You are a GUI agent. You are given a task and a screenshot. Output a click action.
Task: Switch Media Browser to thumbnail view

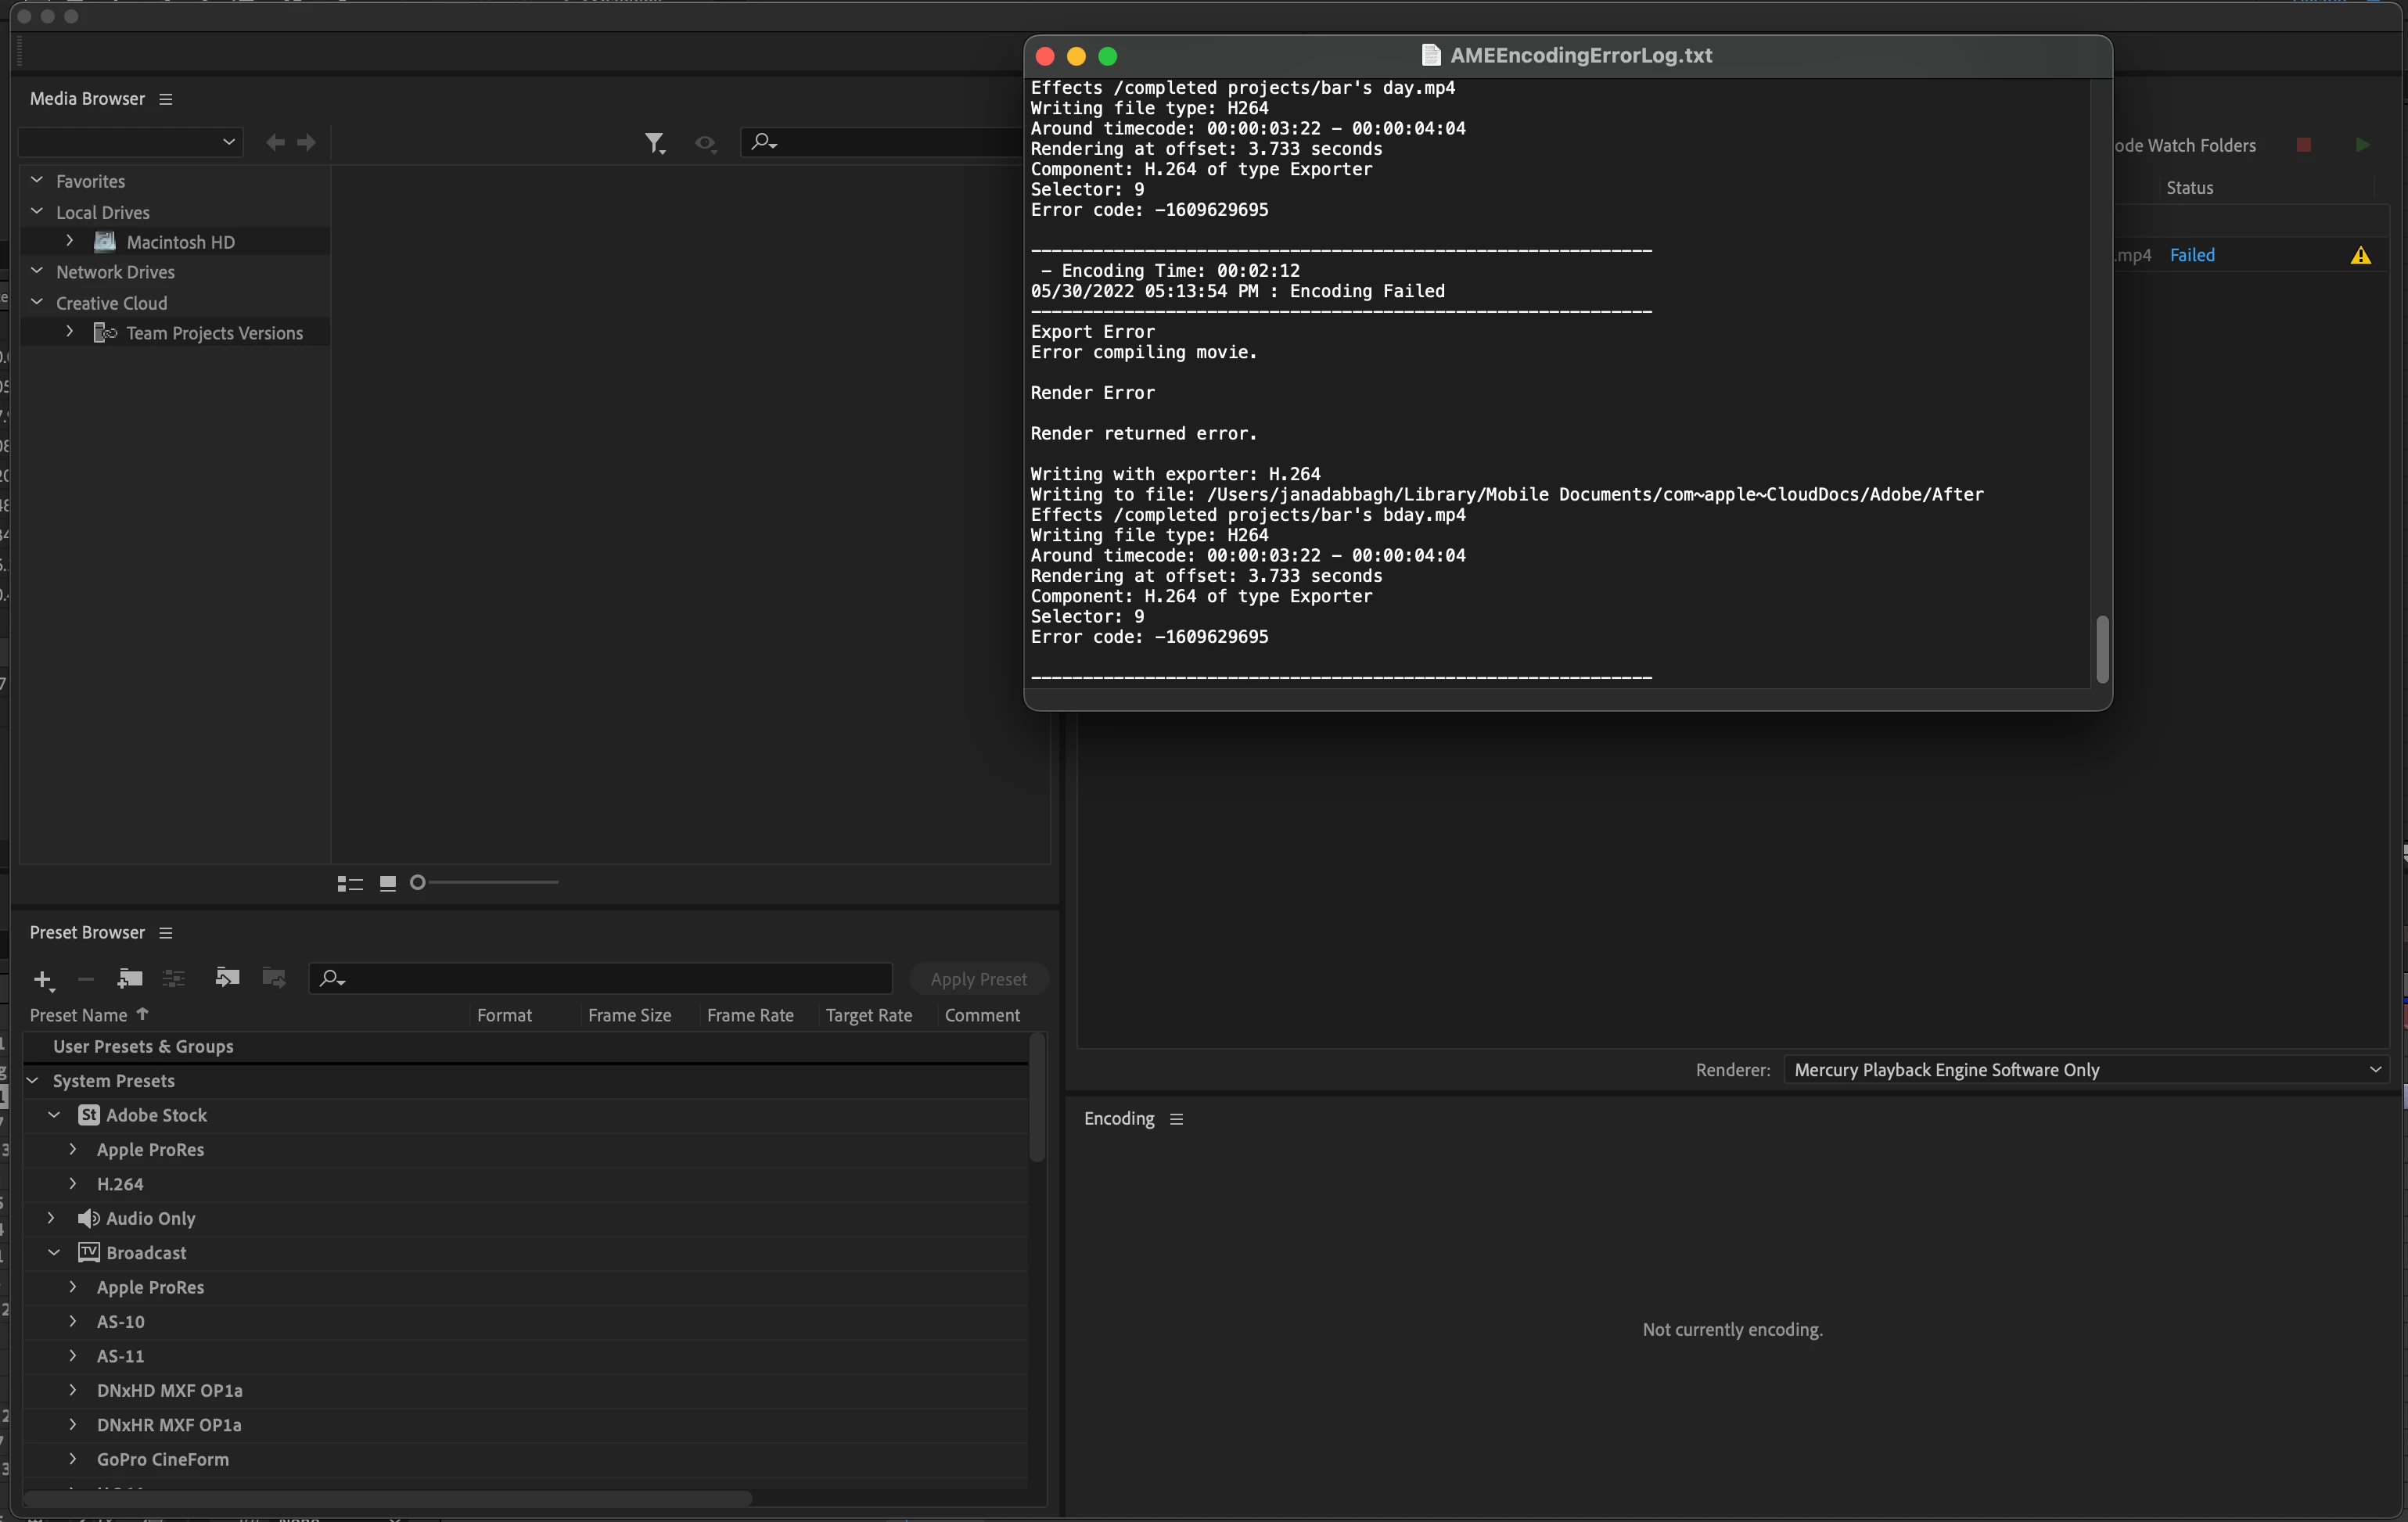[x=388, y=883]
